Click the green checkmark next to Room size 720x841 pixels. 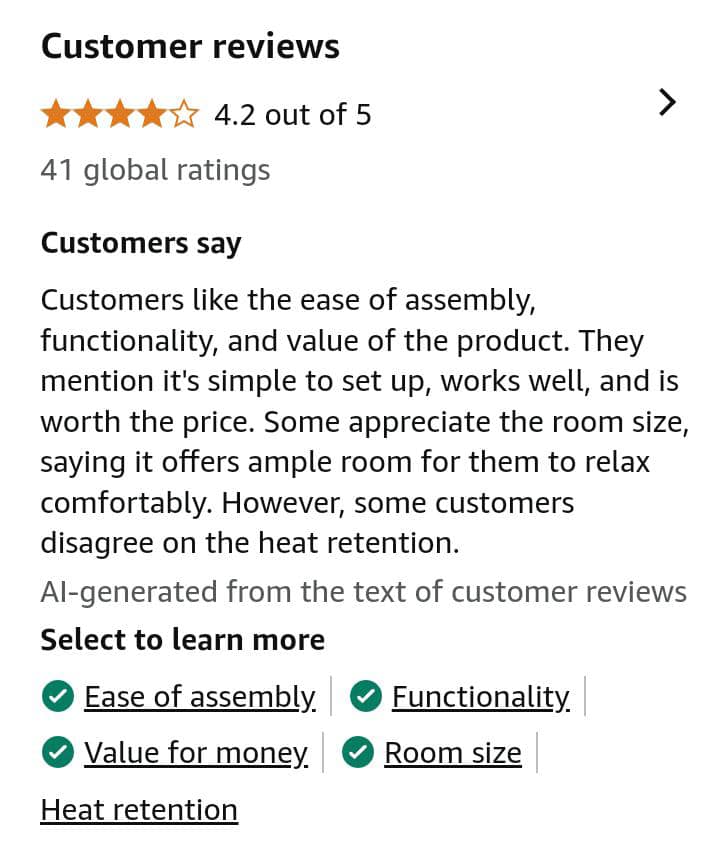pos(358,753)
